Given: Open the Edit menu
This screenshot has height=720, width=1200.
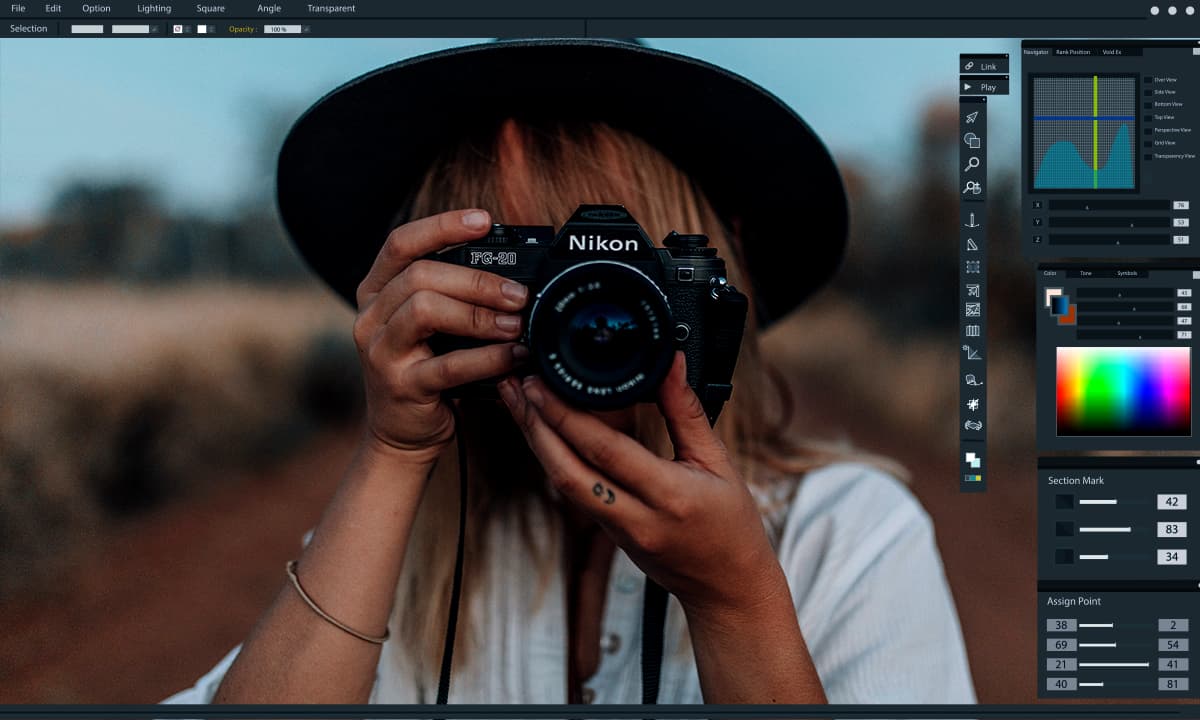Looking at the screenshot, I should coord(53,8).
